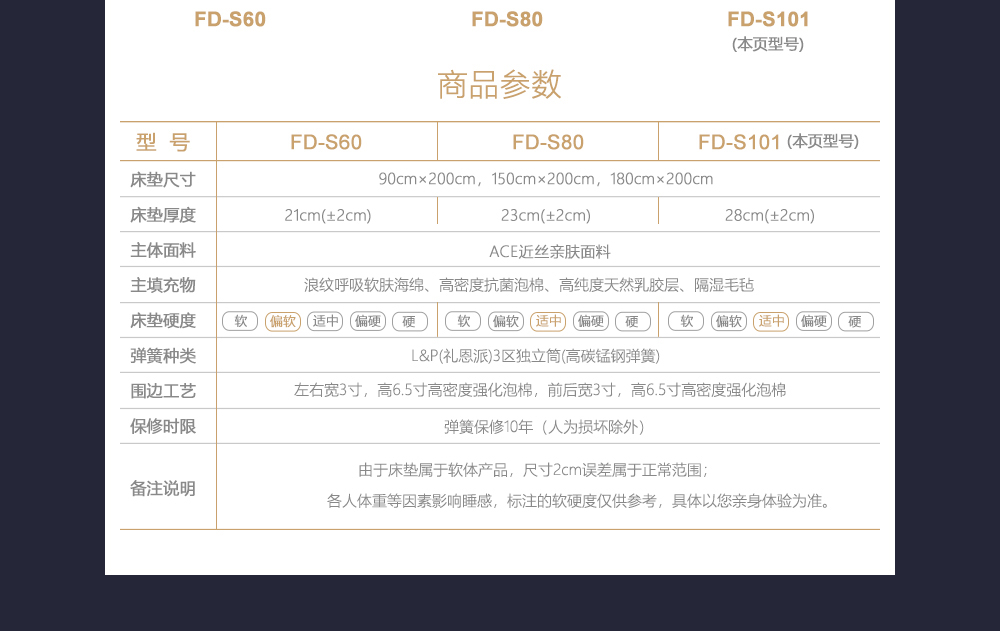
Task: Click the 28cm(±2cm) thickness value
Action: (x=770, y=216)
